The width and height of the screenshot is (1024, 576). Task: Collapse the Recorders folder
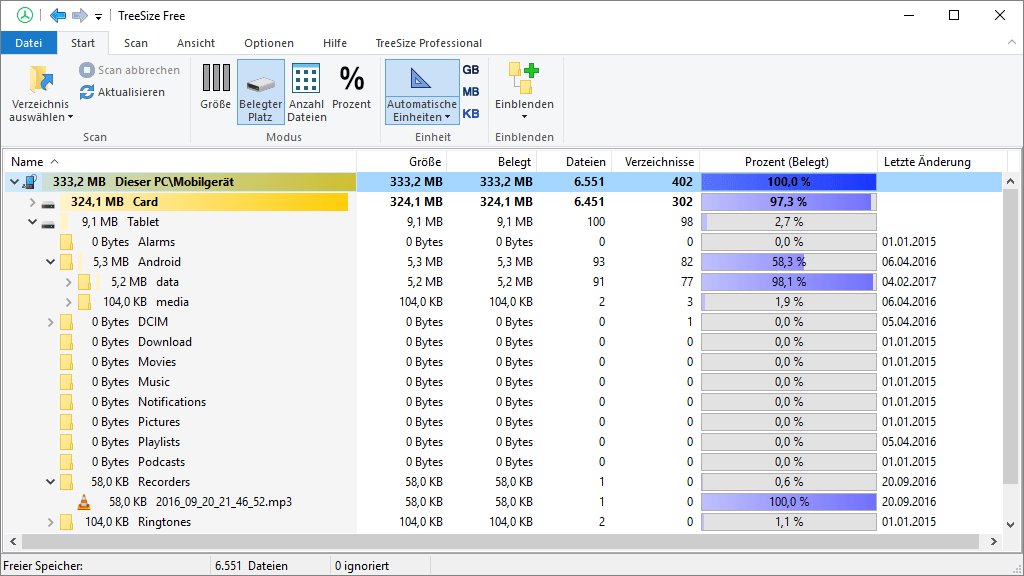[x=50, y=482]
